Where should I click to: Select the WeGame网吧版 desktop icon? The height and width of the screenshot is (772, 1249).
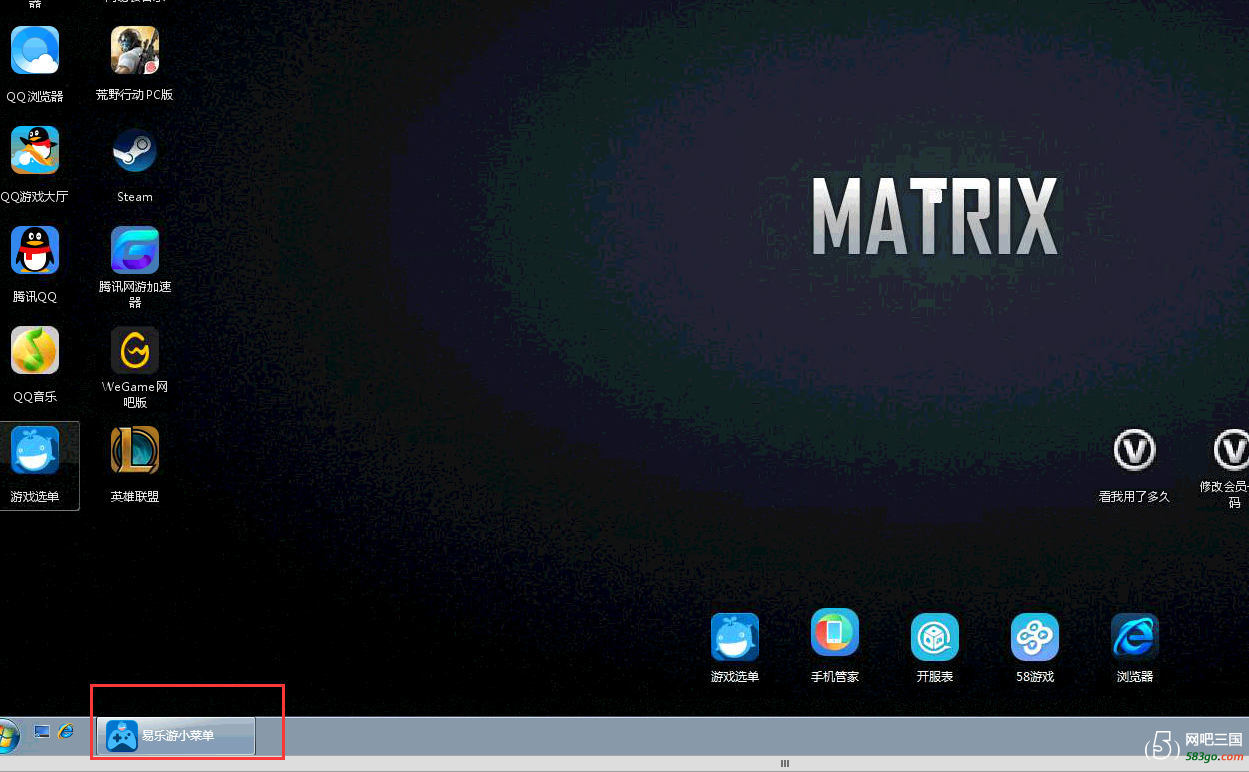click(x=135, y=351)
